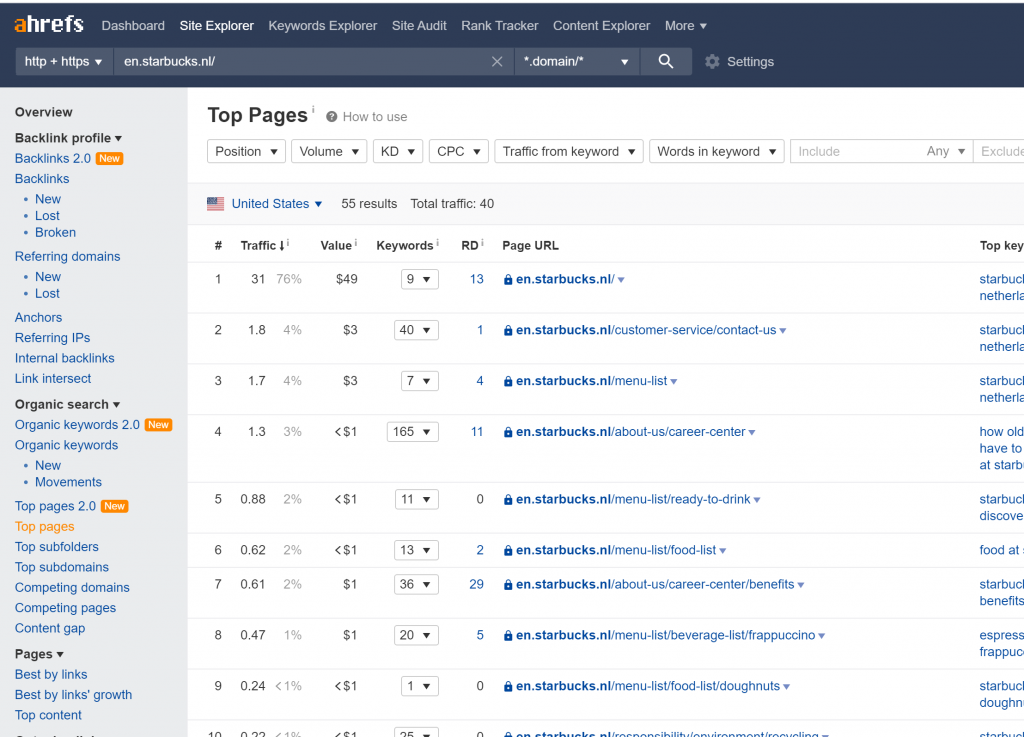Image resolution: width=1024 pixels, height=737 pixels.
Task: Open the *.domain/* mode dropdown
Action: click(576, 61)
